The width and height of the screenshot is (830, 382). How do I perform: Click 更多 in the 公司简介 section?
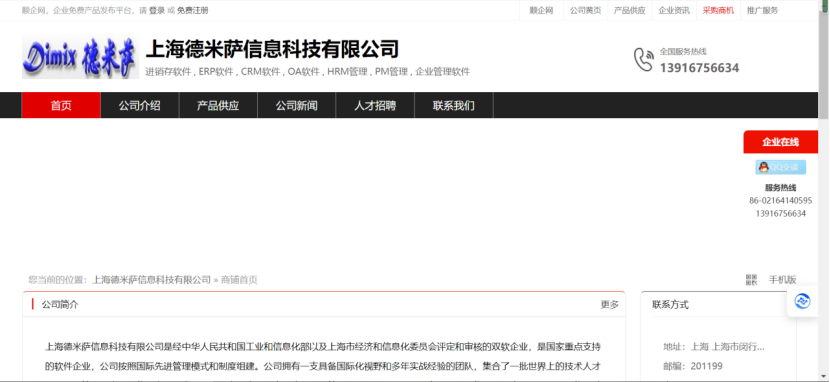[x=609, y=305]
